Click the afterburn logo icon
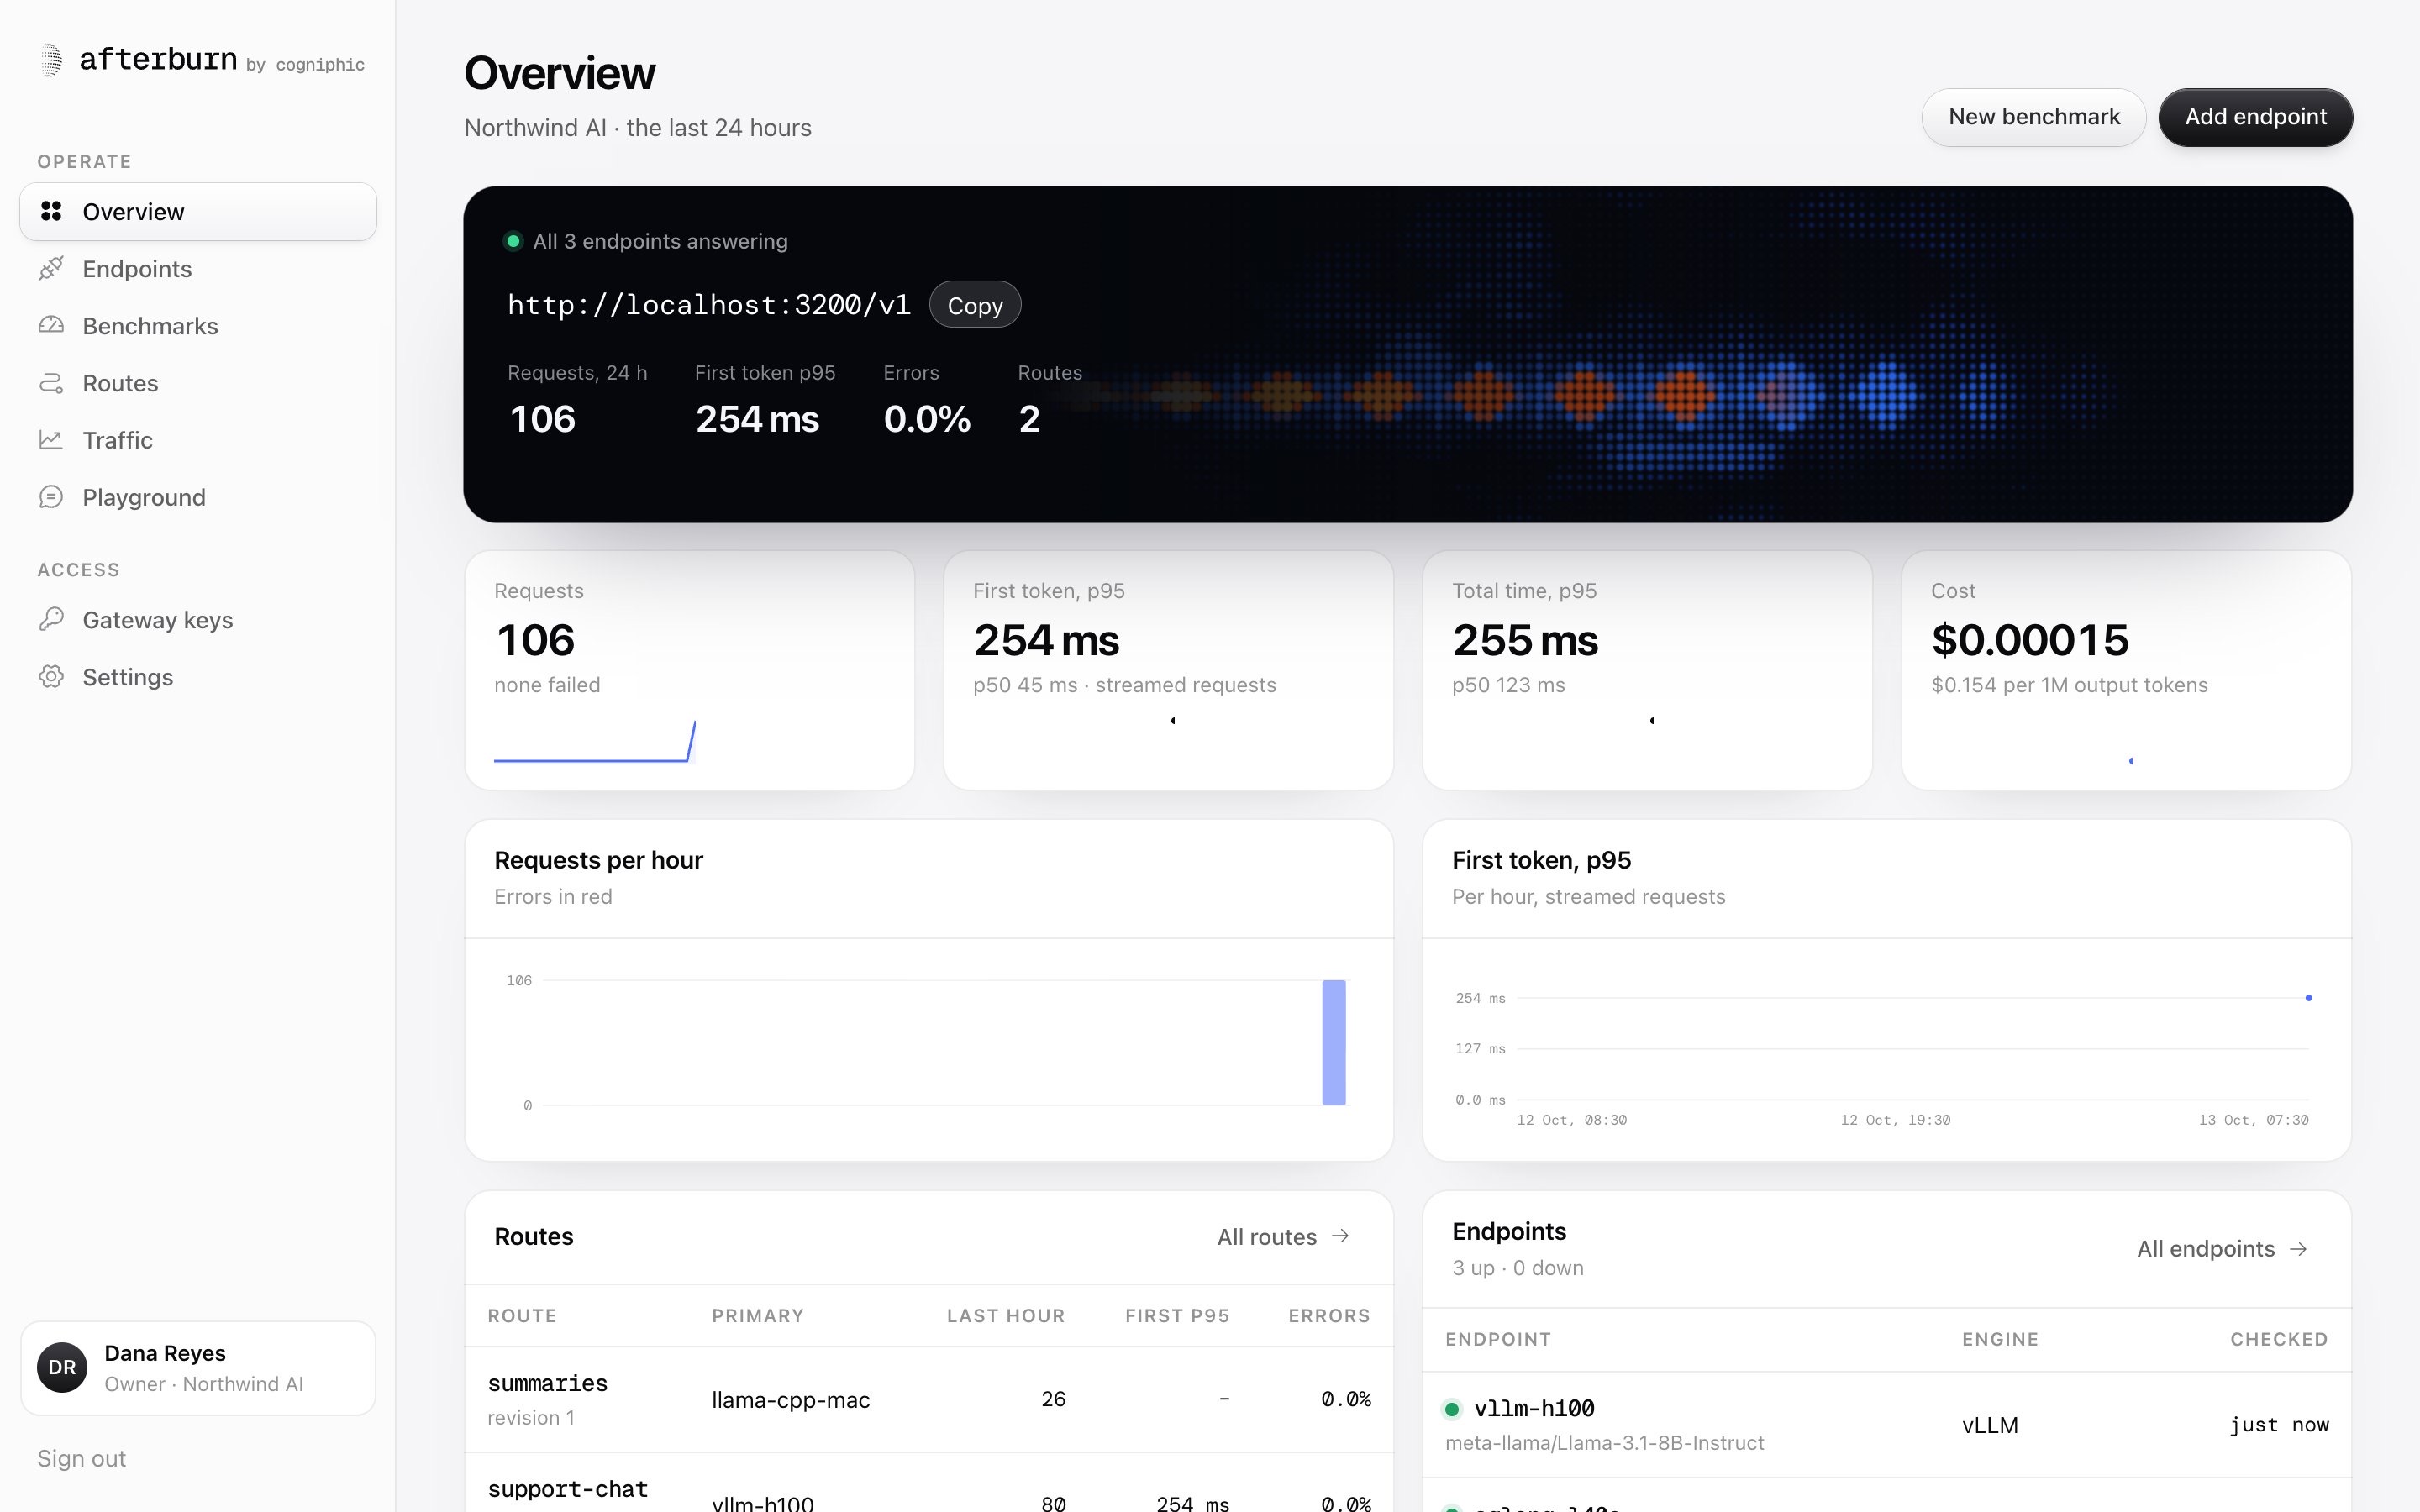The height and width of the screenshot is (1512, 2420). coord(51,60)
